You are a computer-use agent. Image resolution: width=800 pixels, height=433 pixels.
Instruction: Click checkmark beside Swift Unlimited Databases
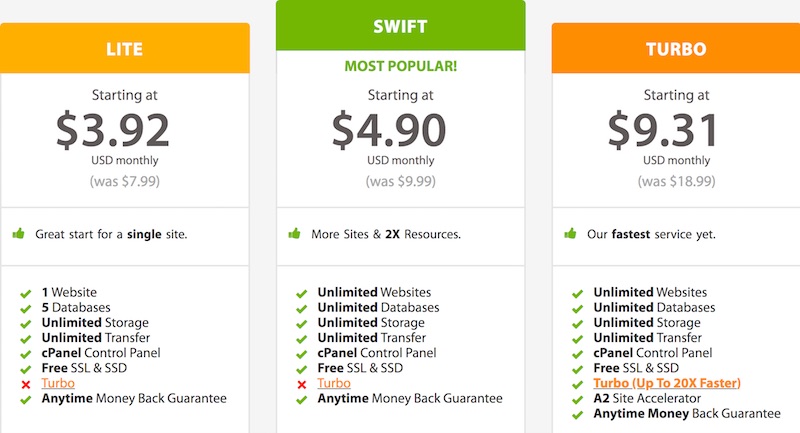pos(302,309)
